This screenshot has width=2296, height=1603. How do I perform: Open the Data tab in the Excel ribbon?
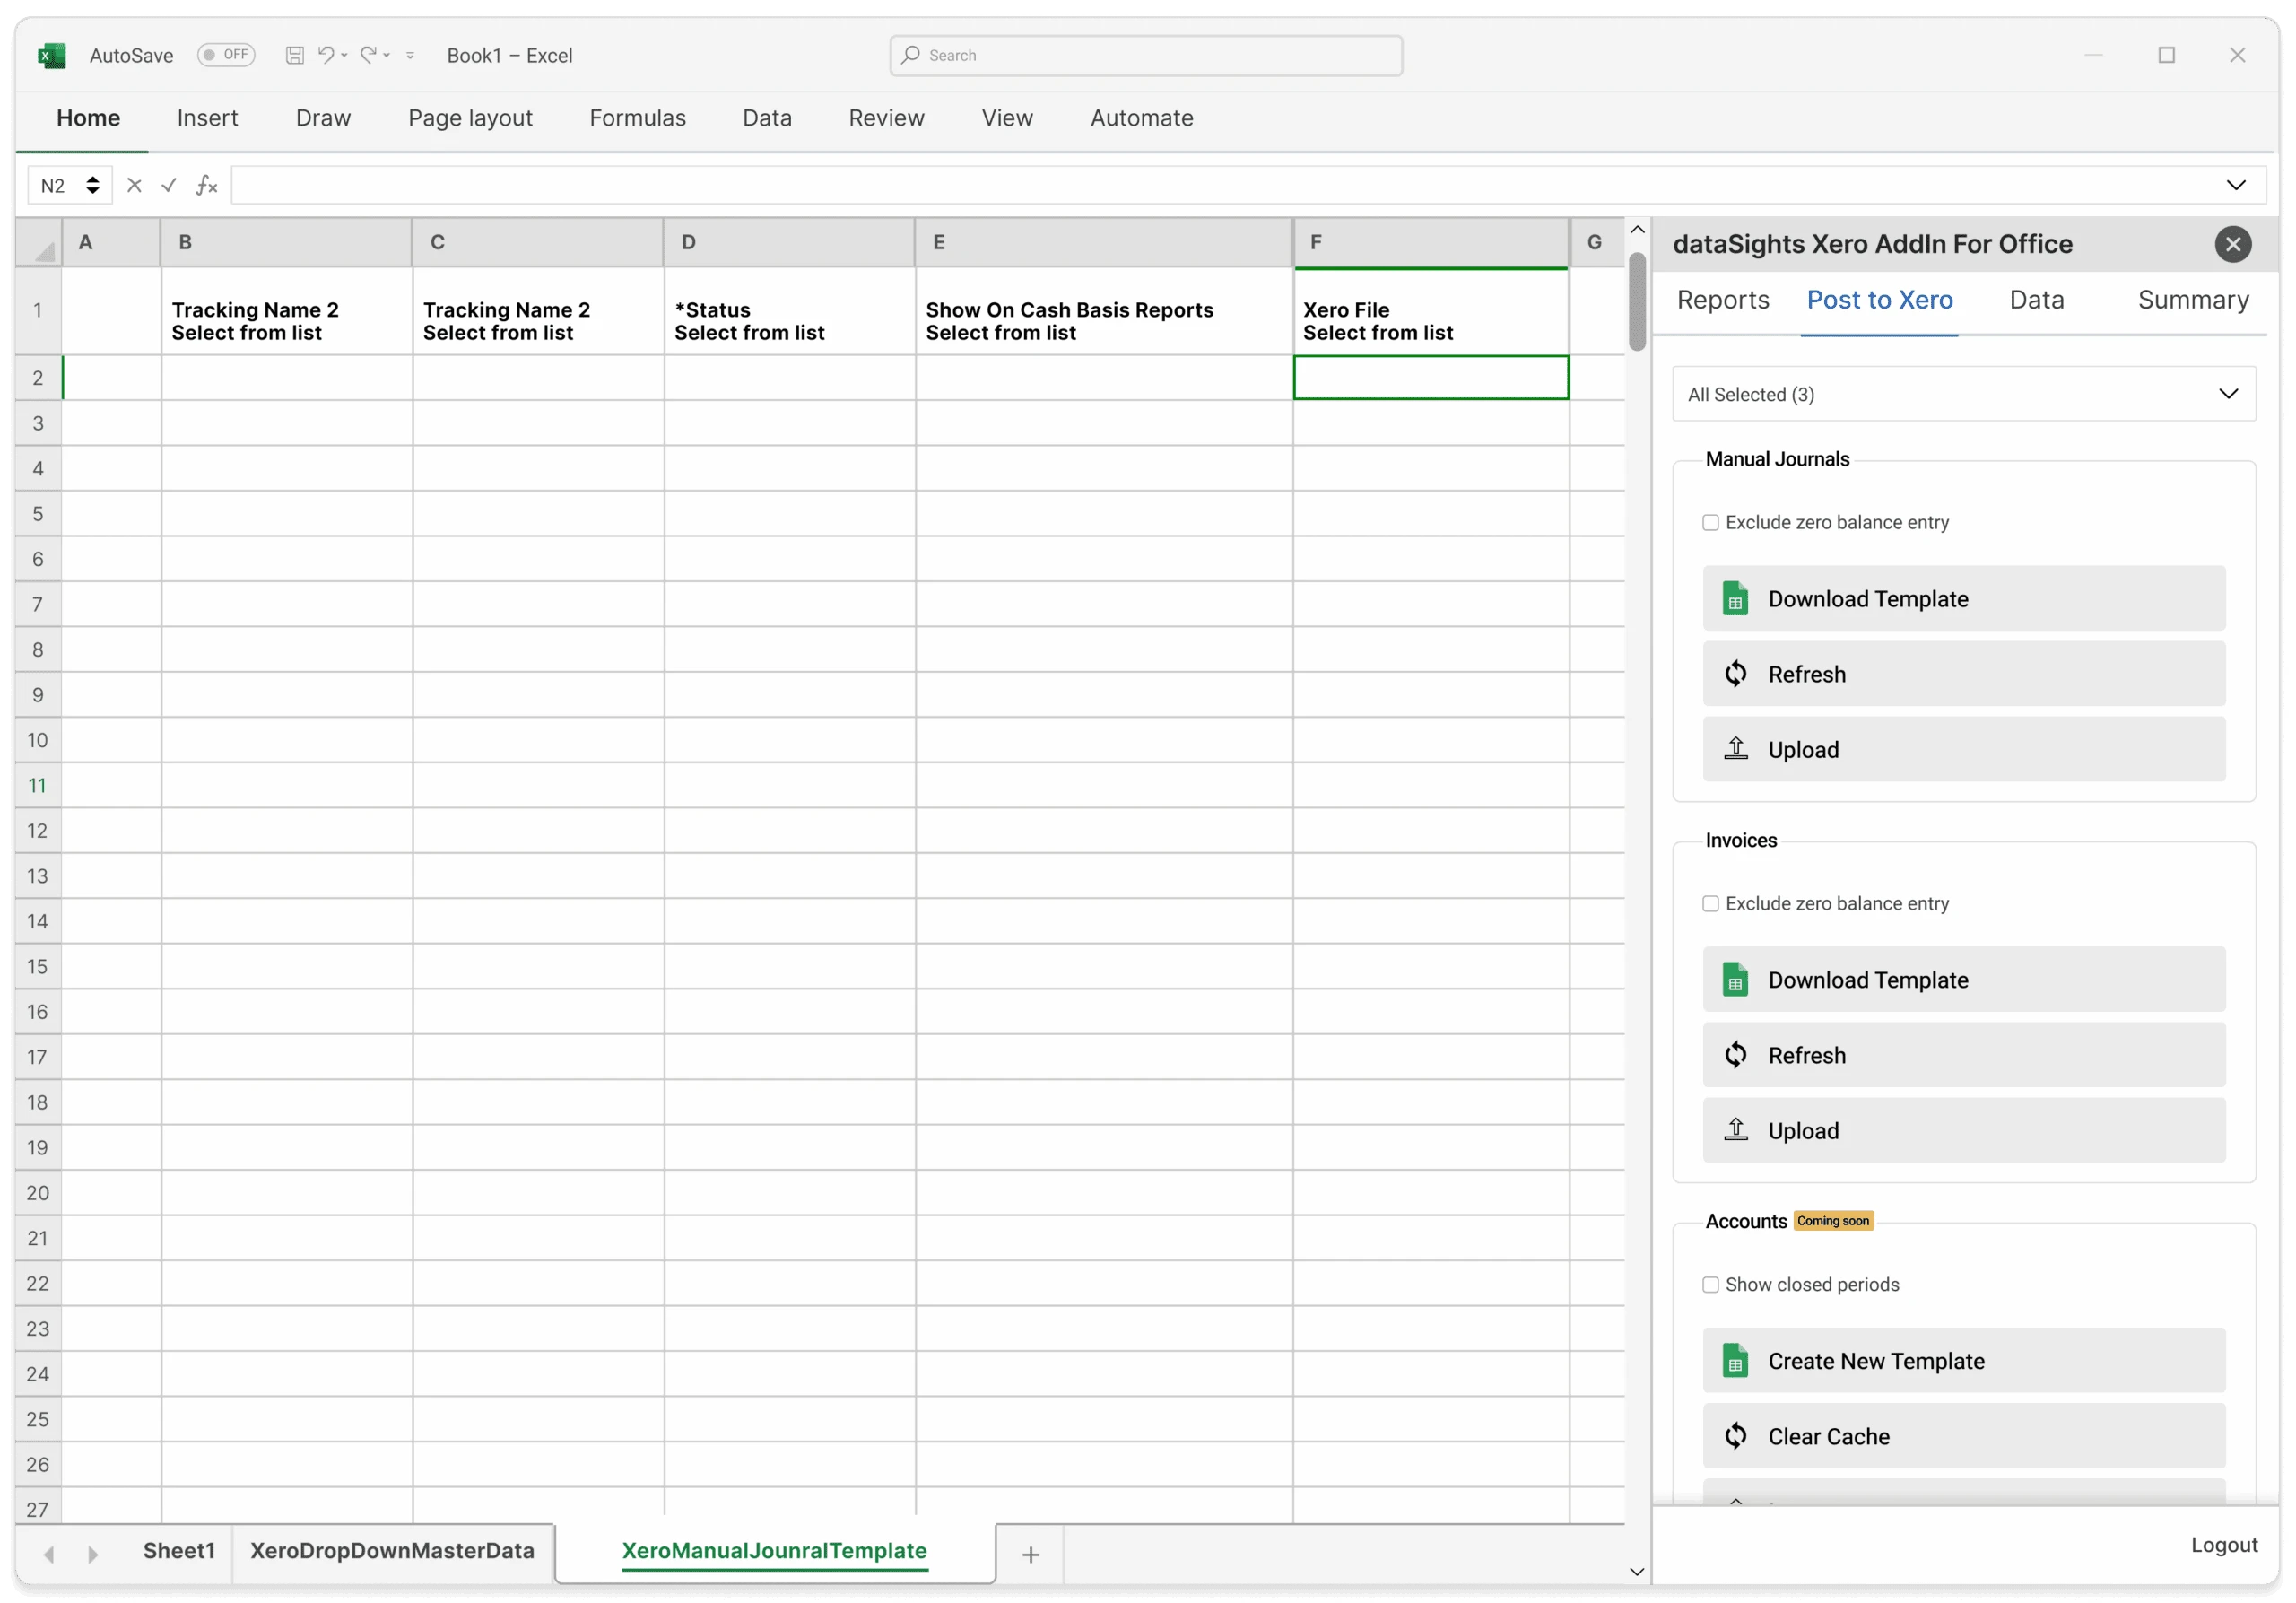pyautogui.click(x=767, y=118)
